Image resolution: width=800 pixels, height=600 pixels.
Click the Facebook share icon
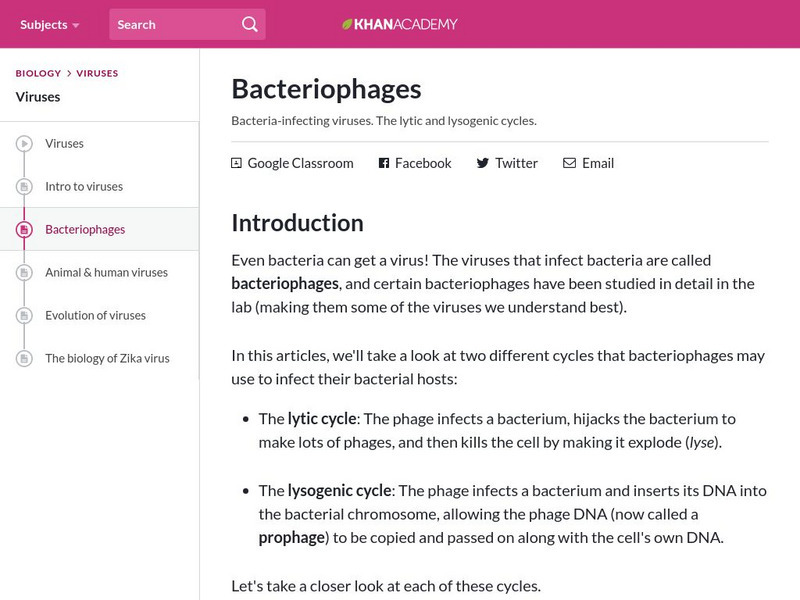click(x=384, y=163)
